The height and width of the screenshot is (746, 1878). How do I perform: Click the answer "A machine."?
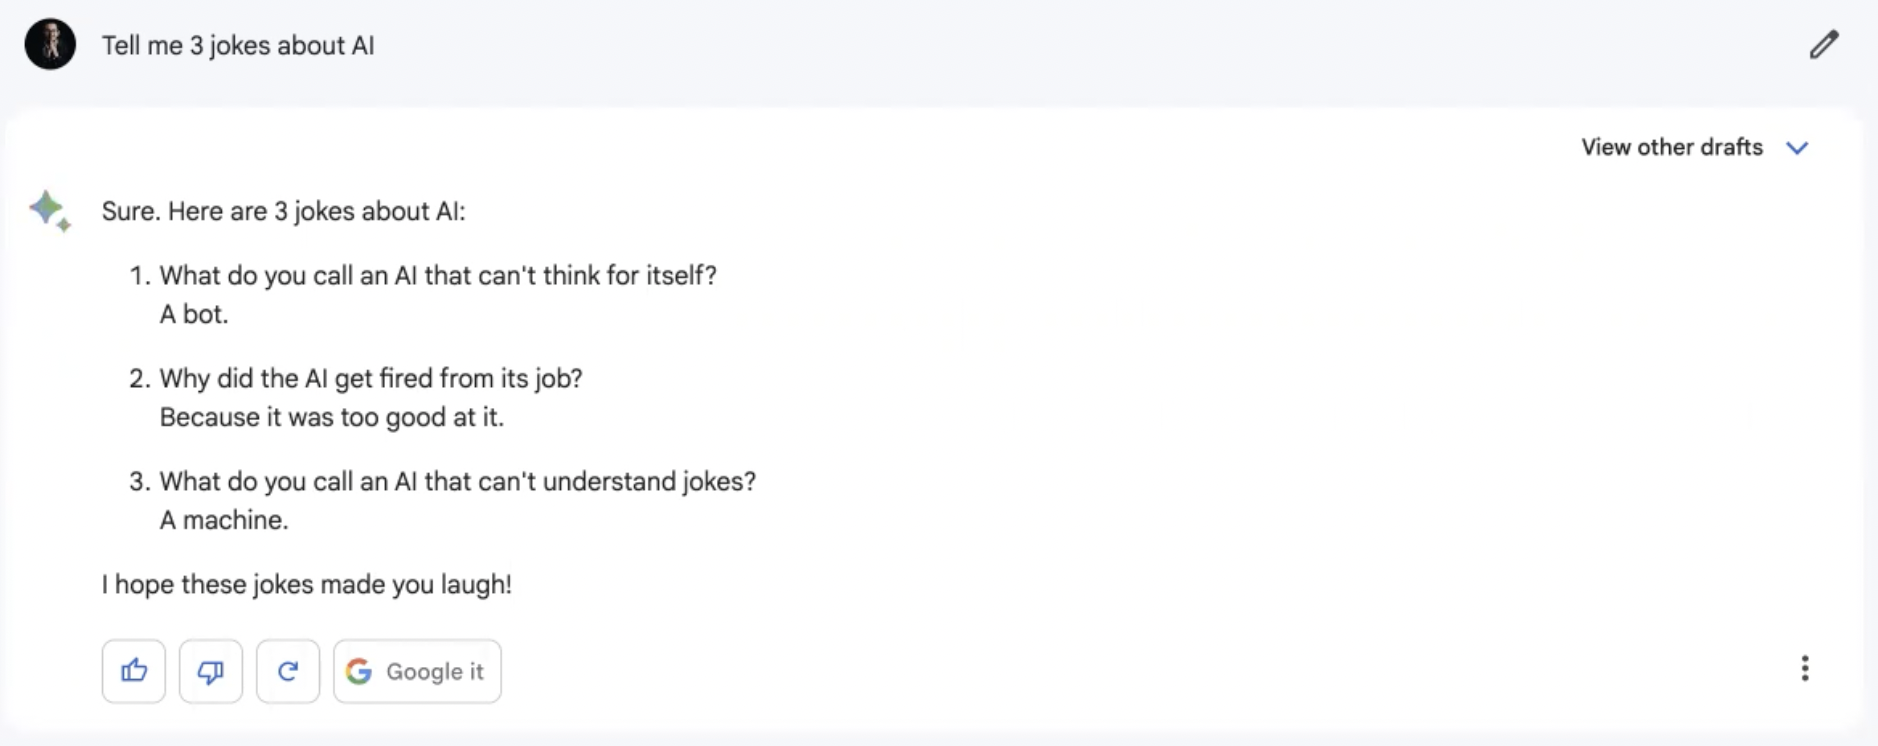pyautogui.click(x=224, y=520)
